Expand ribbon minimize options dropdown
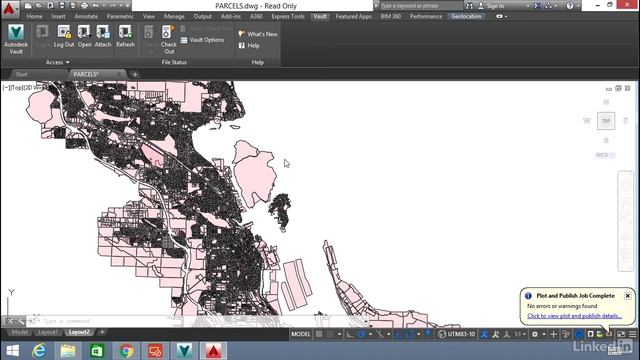 tap(506, 16)
